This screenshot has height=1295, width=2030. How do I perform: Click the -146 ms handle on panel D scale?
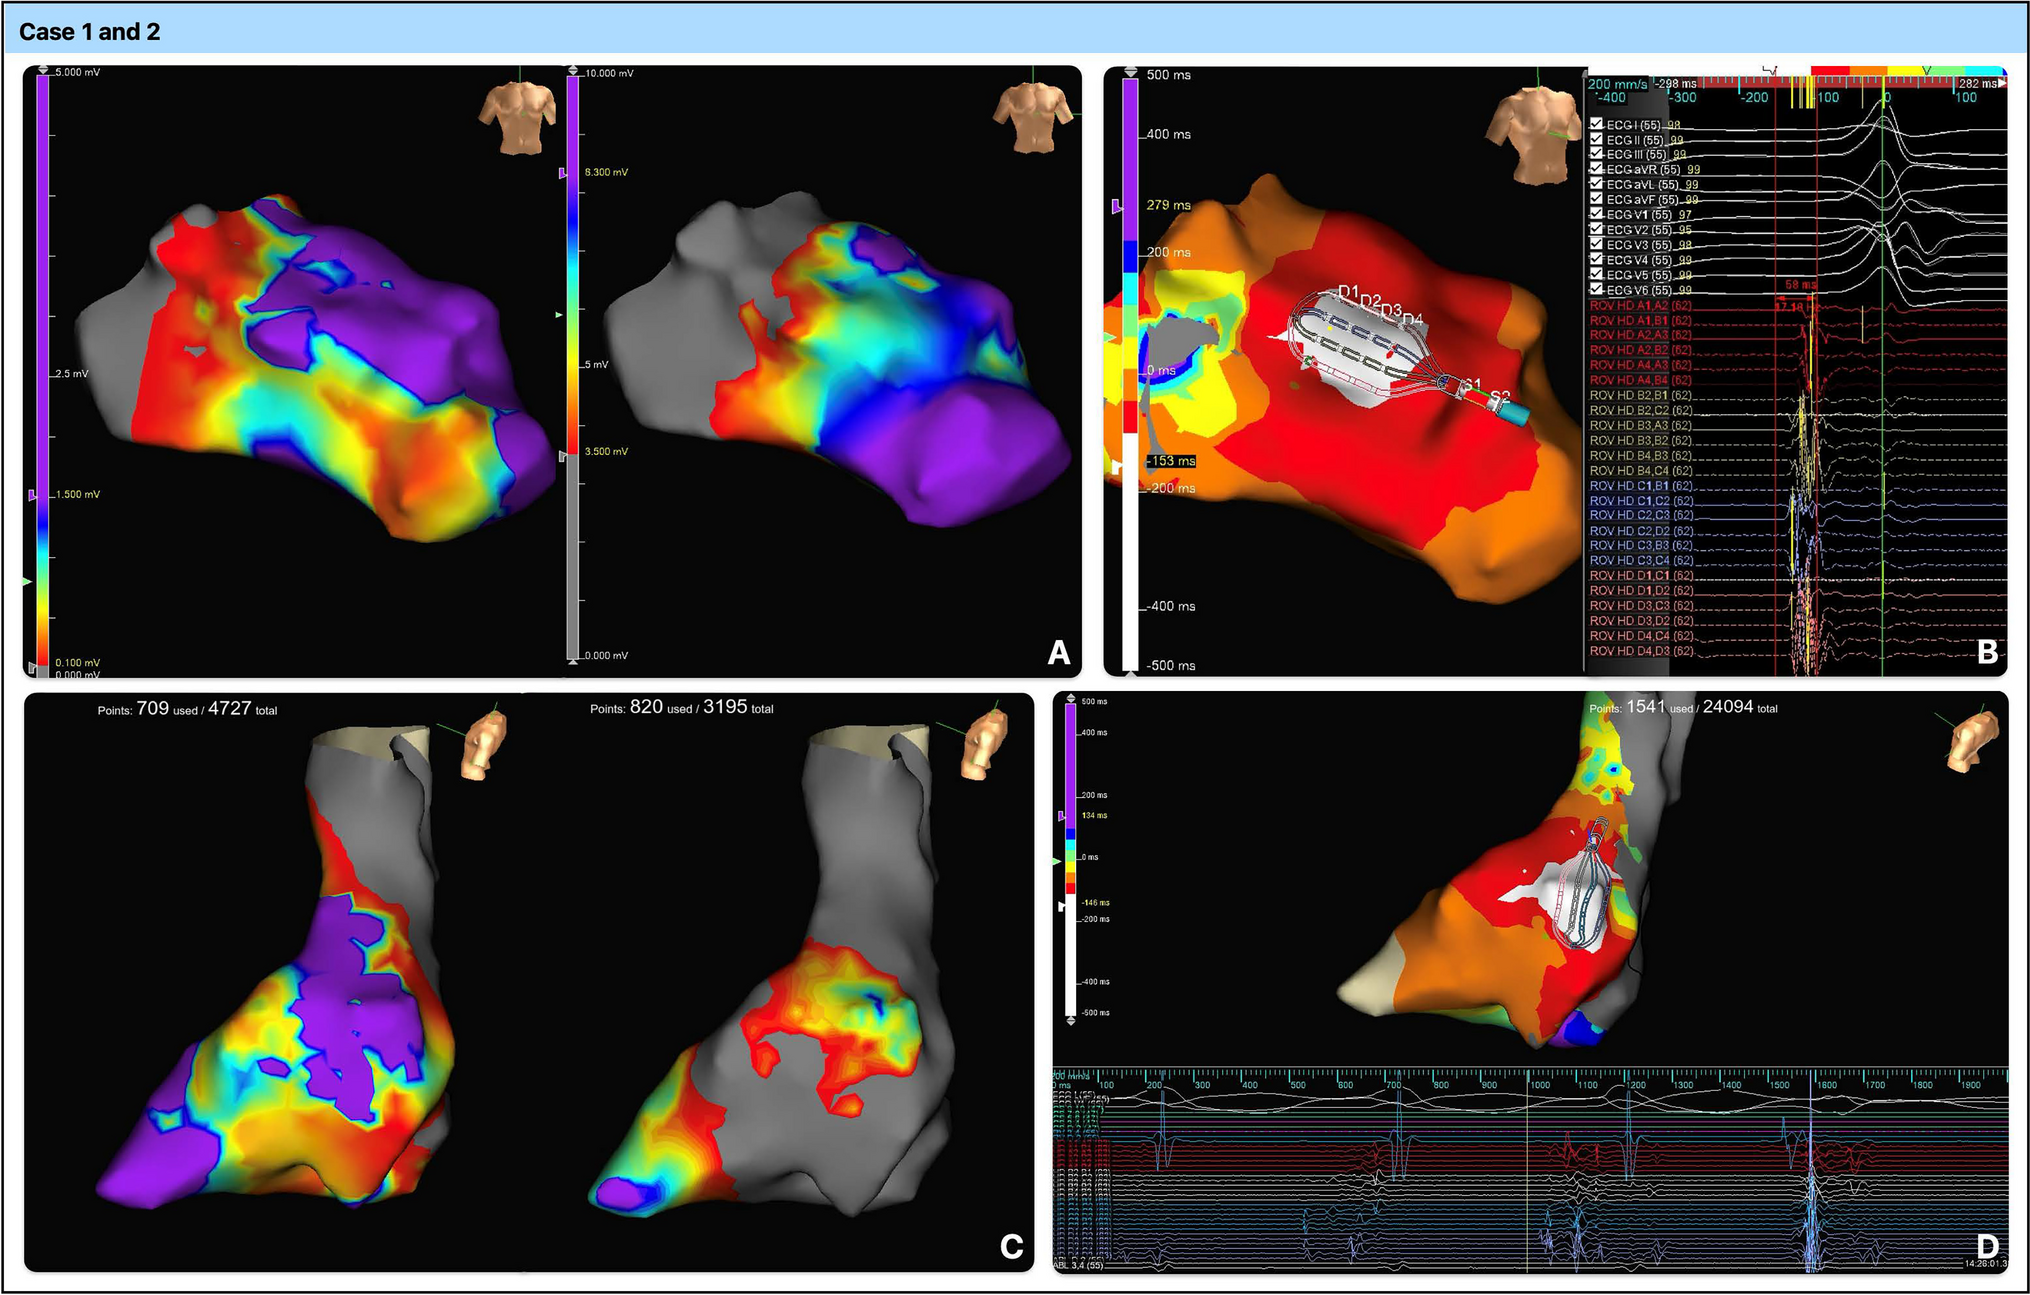click(x=1062, y=906)
